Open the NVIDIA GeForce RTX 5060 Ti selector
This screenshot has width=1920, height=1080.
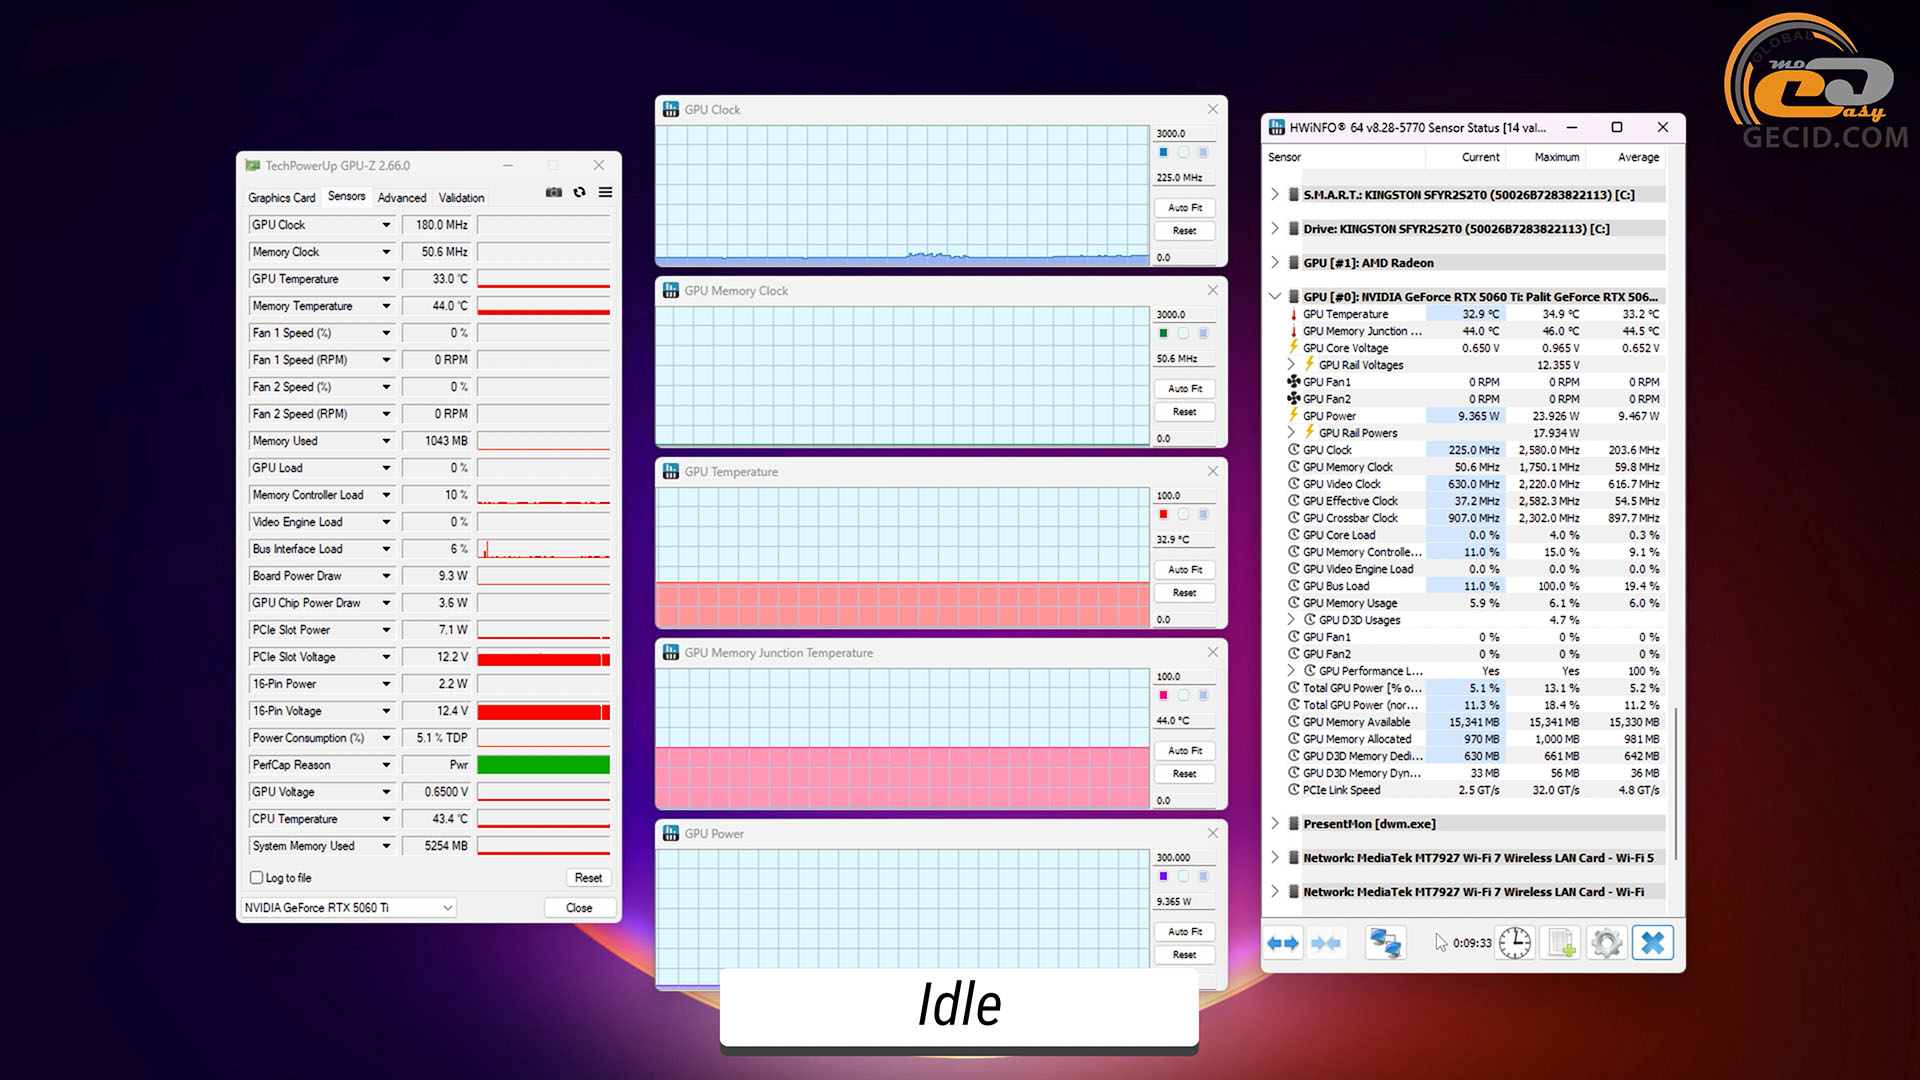point(348,908)
